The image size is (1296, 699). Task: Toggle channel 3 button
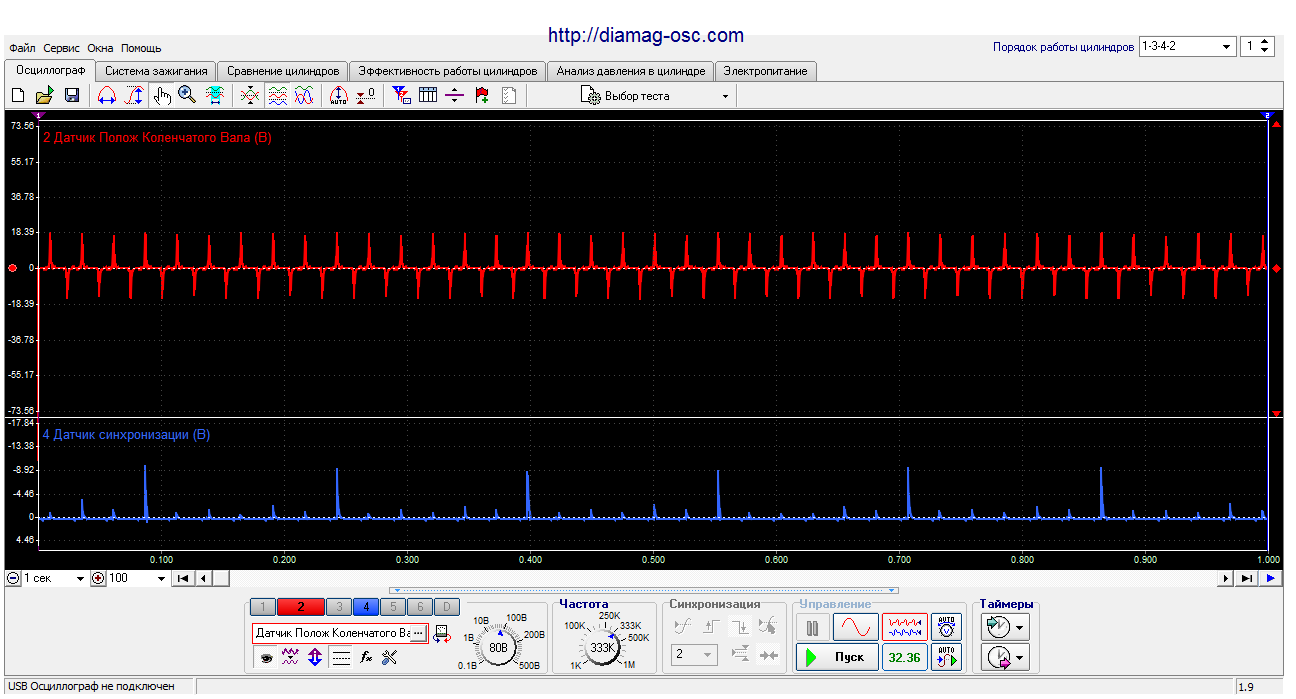click(339, 607)
